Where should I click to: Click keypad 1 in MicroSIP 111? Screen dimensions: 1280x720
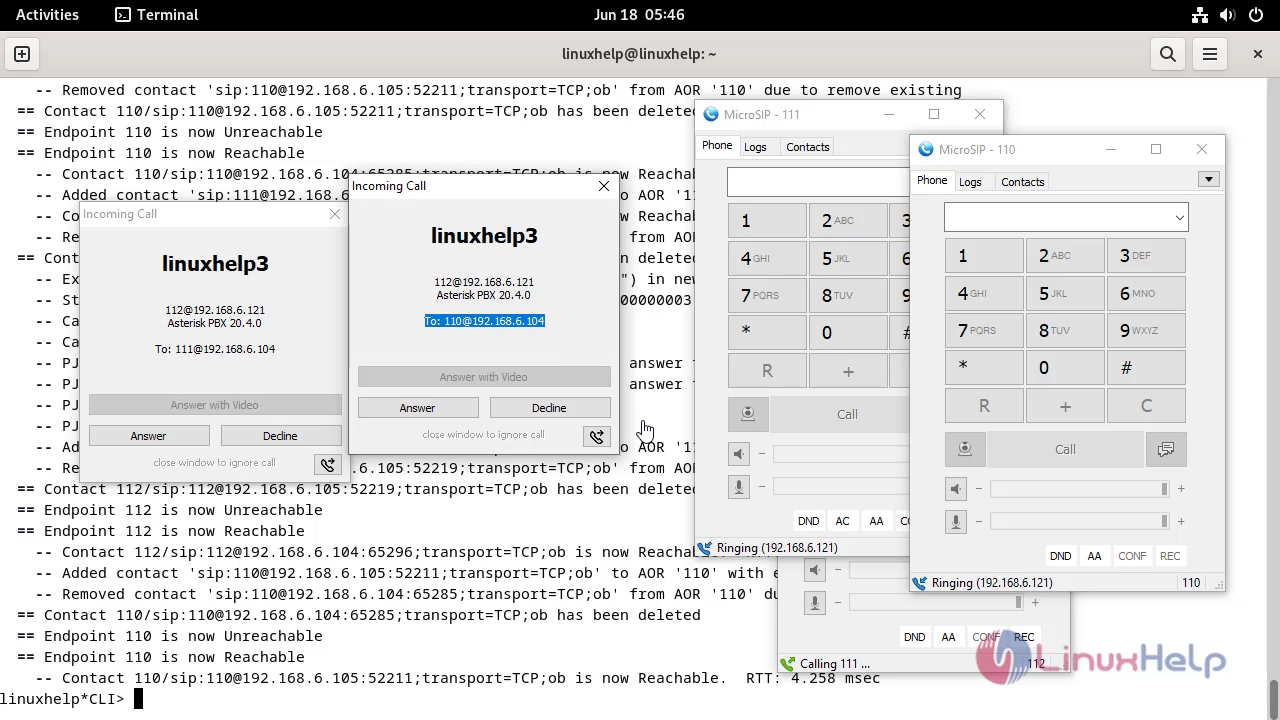(x=767, y=221)
